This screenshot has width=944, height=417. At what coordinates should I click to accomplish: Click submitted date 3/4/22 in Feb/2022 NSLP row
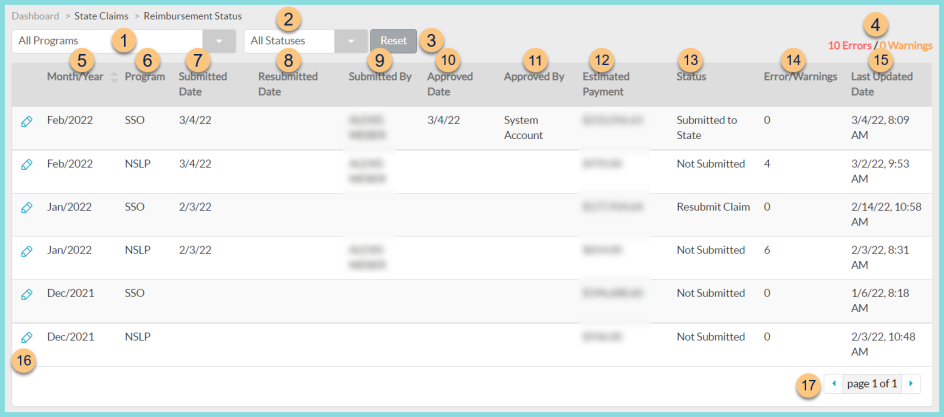coord(195,164)
